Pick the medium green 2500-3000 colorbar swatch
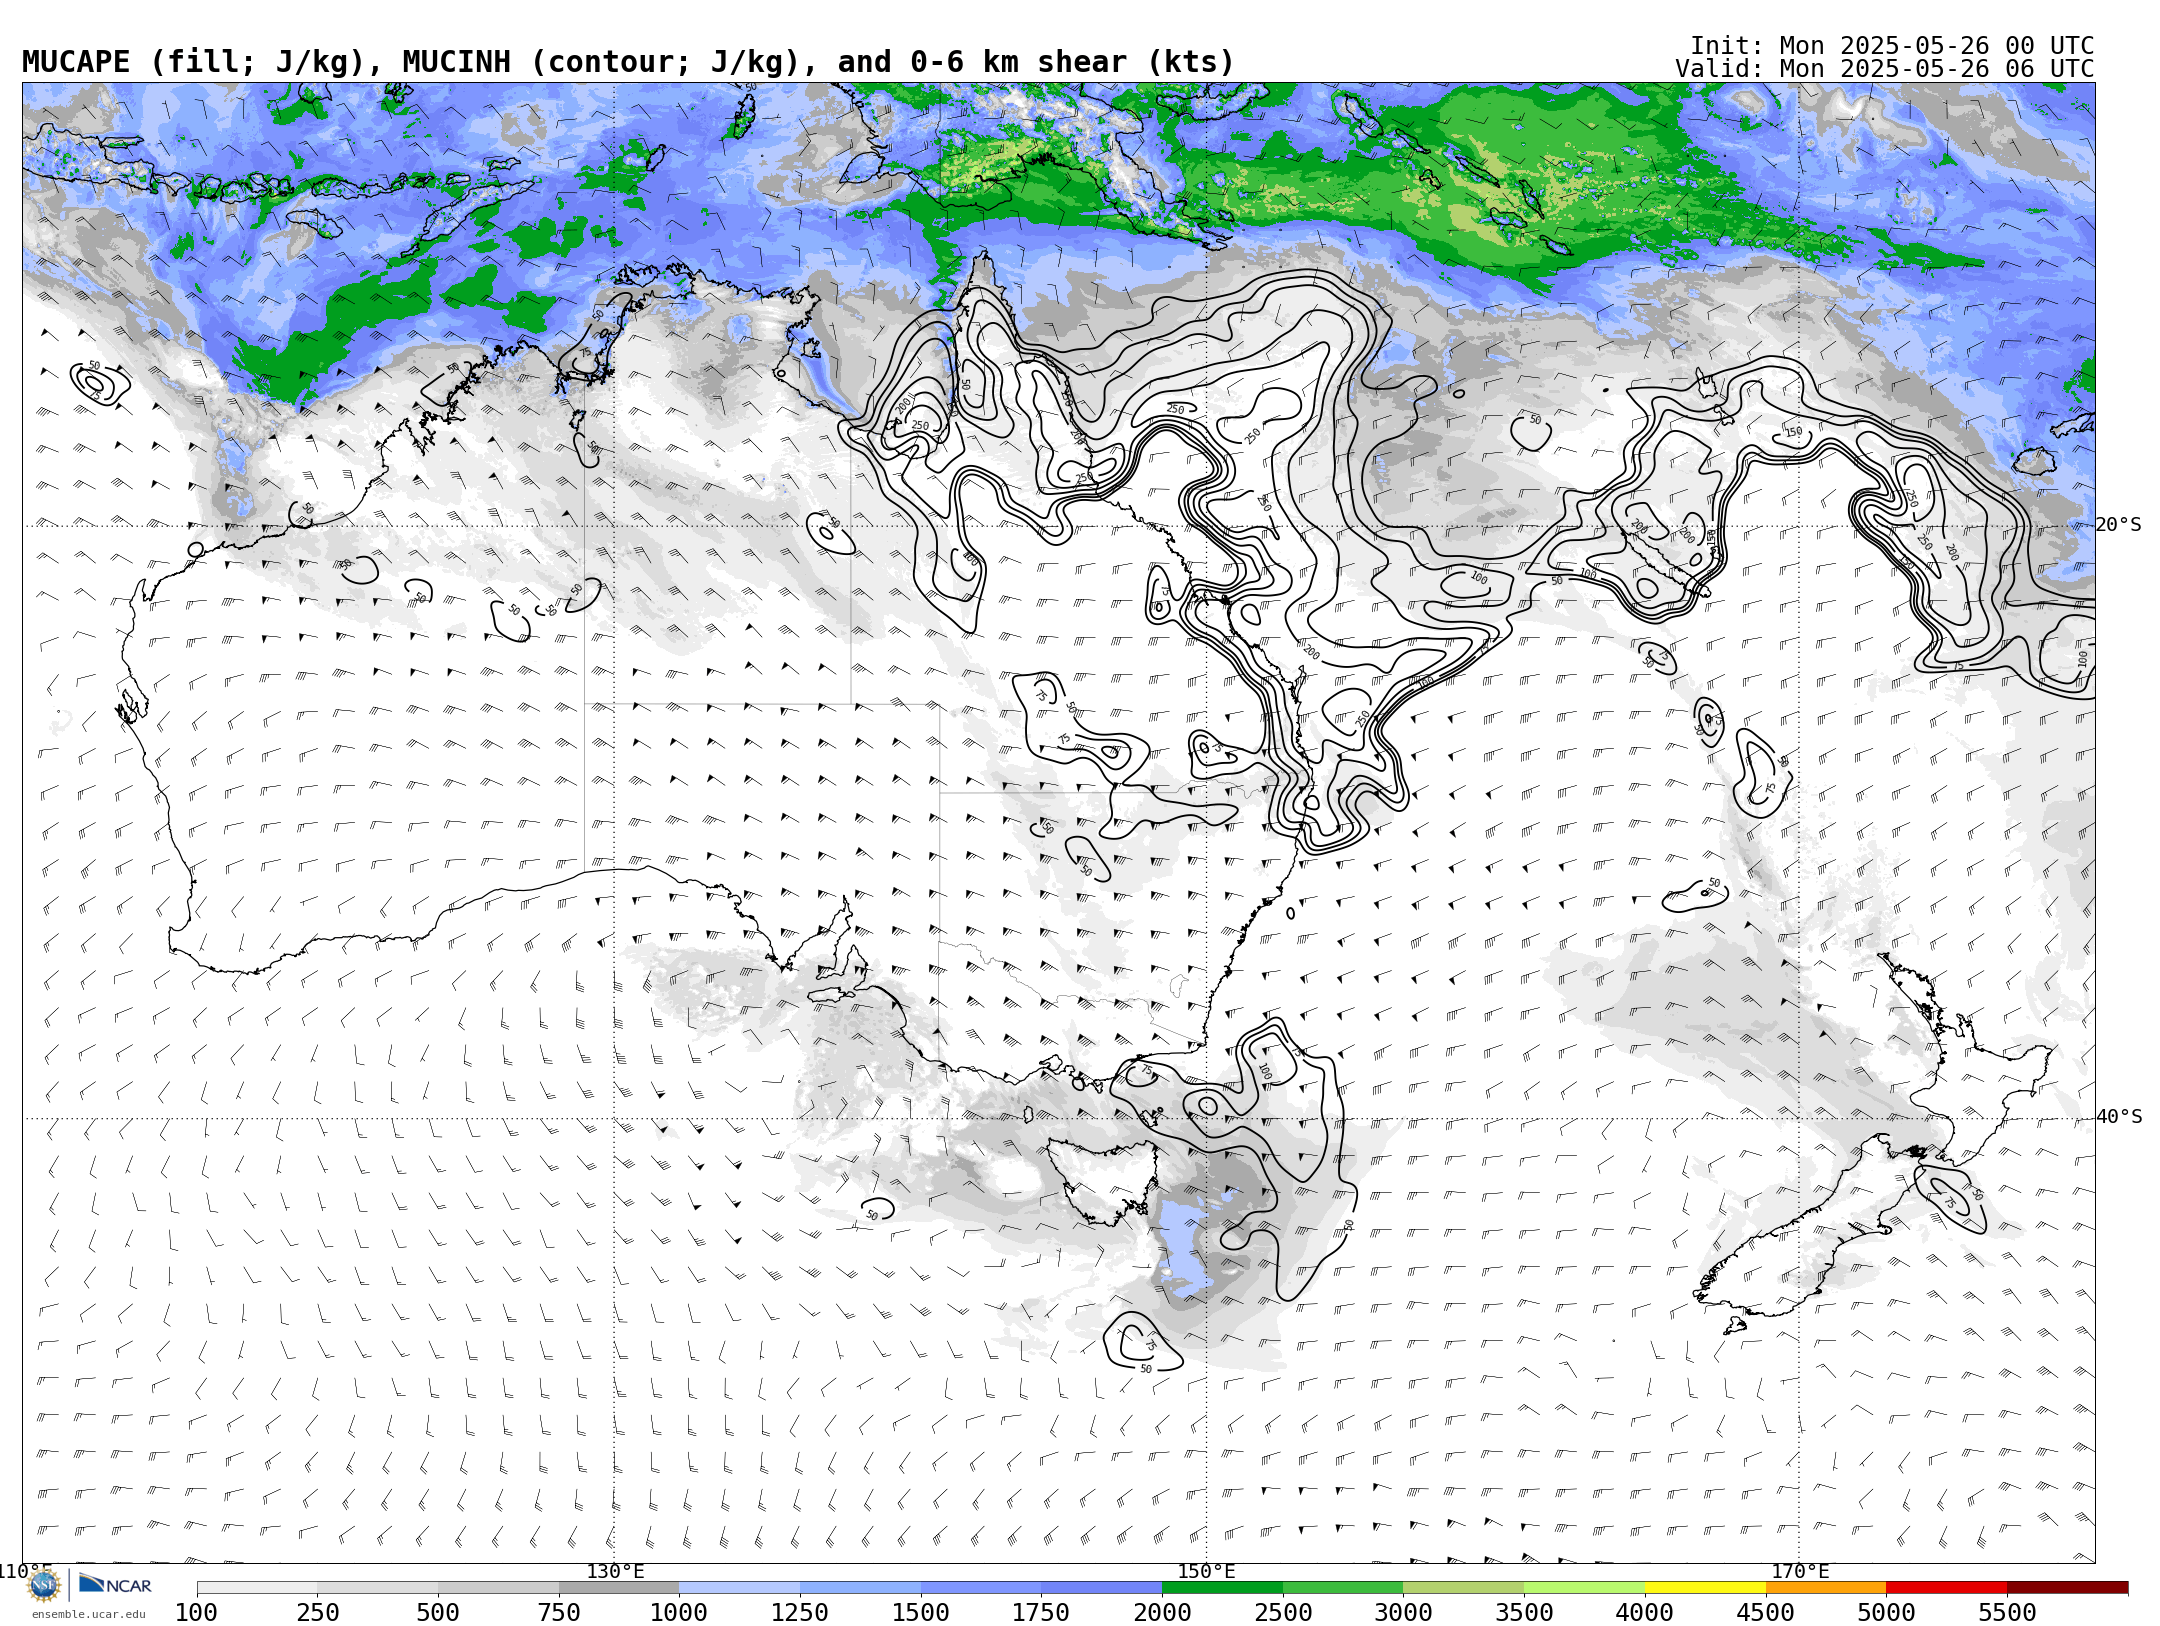 (x=1343, y=1588)
